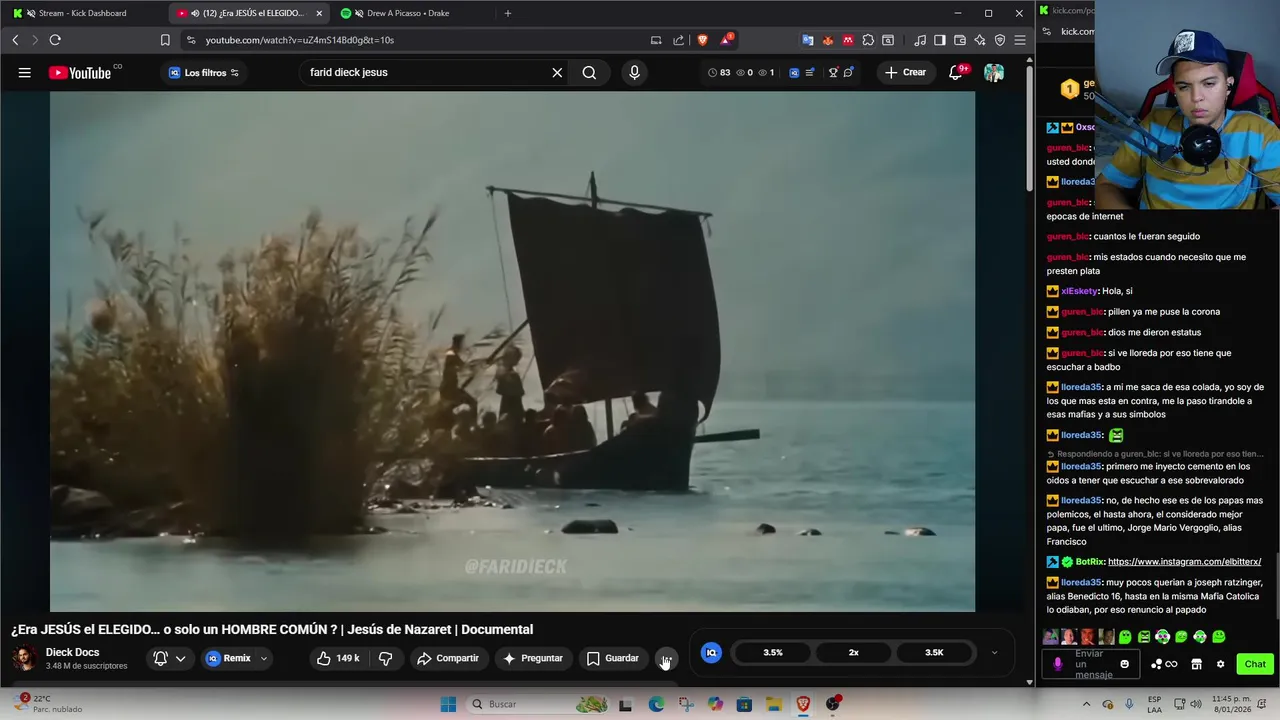Save video with Guardar button

tap(612, 658)
